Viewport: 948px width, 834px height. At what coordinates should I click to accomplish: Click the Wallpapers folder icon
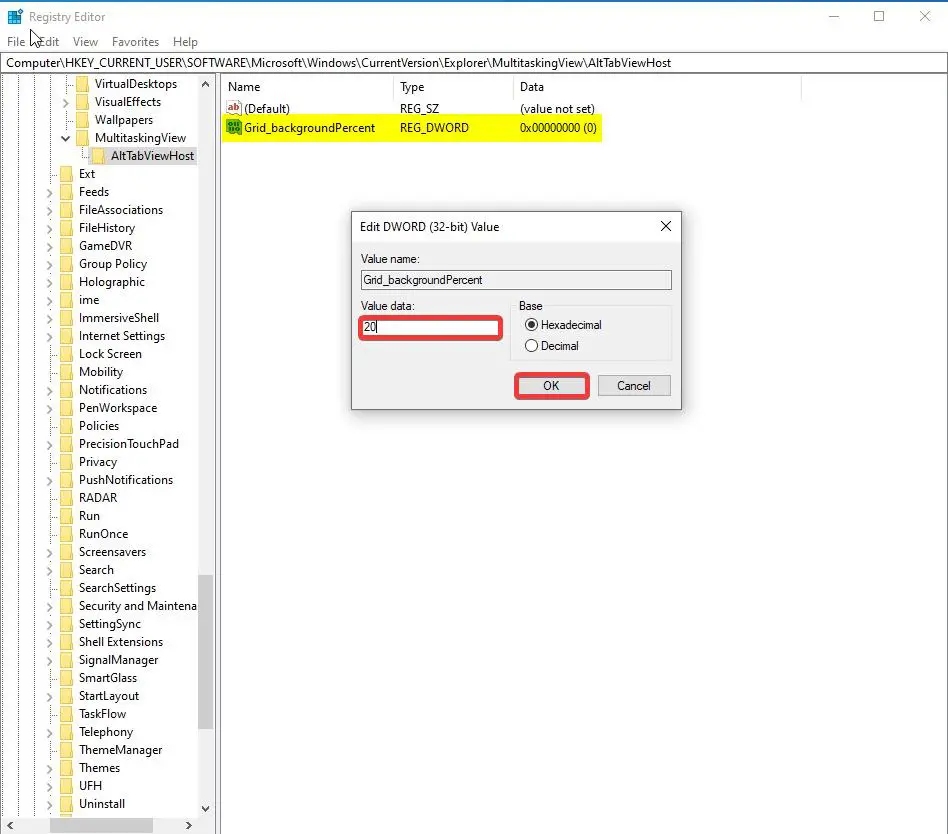[x=83, y=120]
